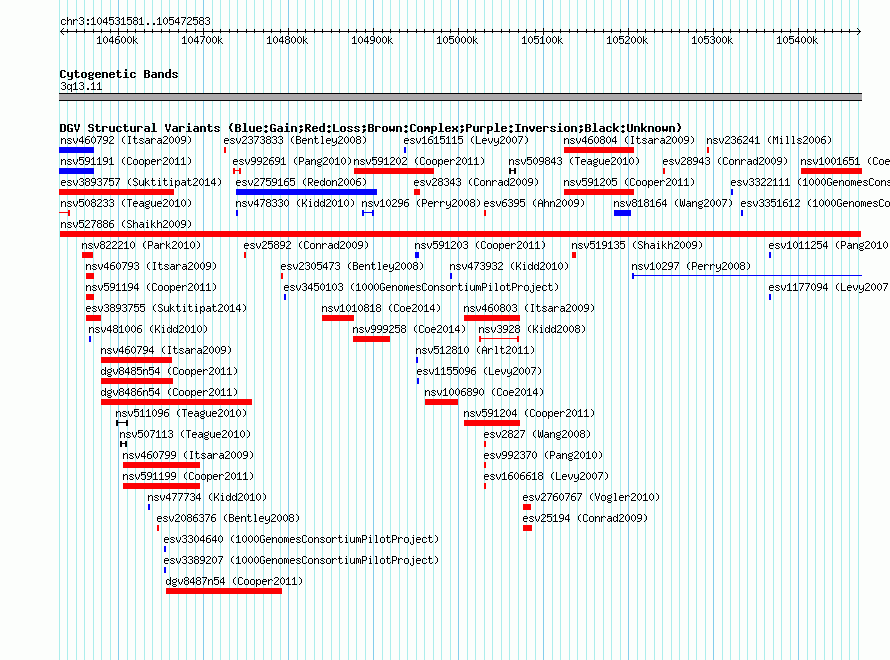Click esv28343 (Conrad2009) label
This screenshot has height=660, width=890.
(476, 182)
